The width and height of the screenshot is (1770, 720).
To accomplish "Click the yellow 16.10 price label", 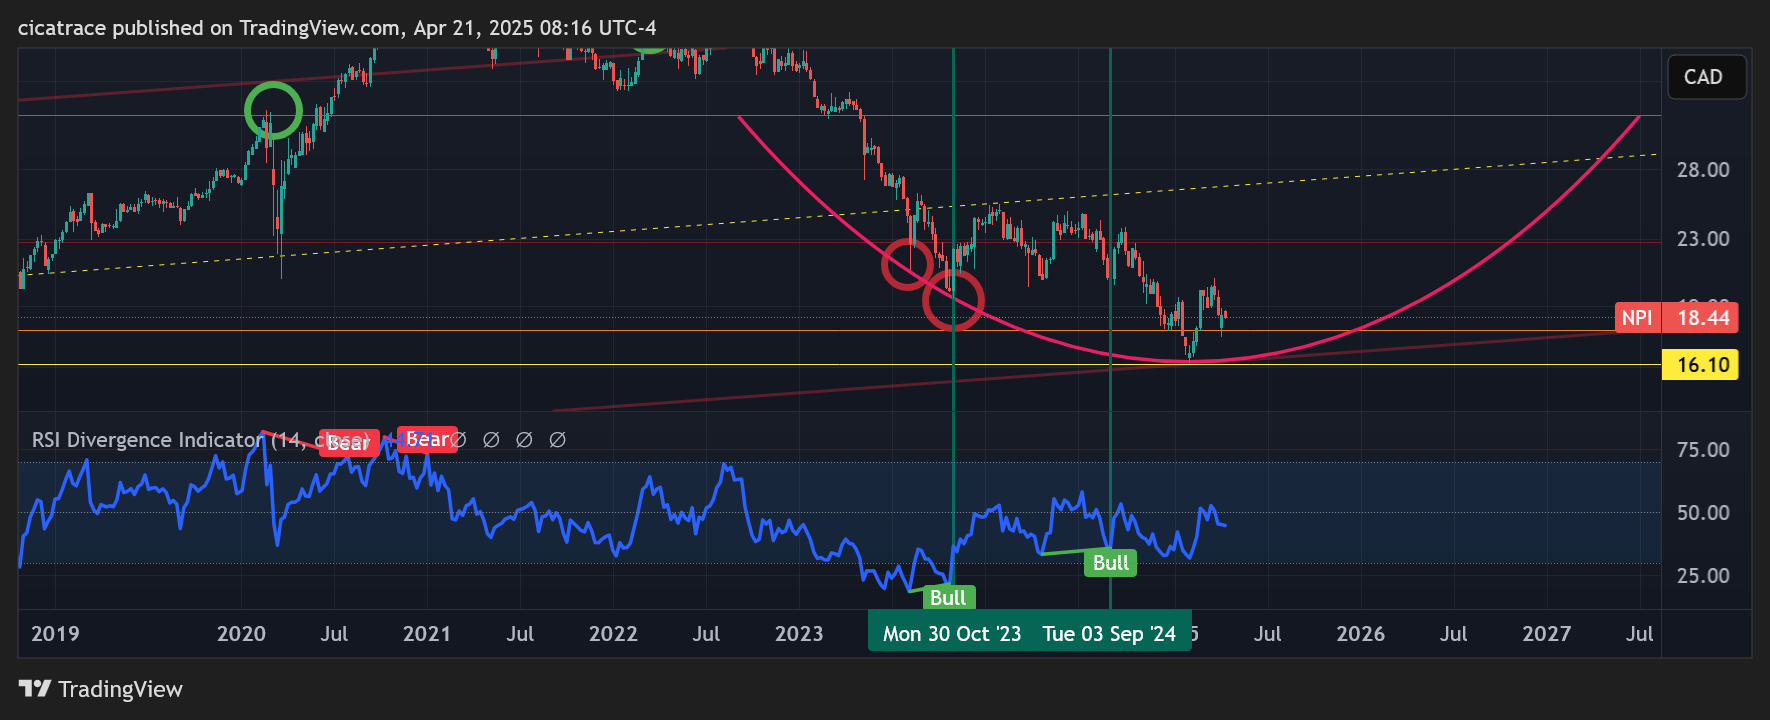I will coord(1700,365).
